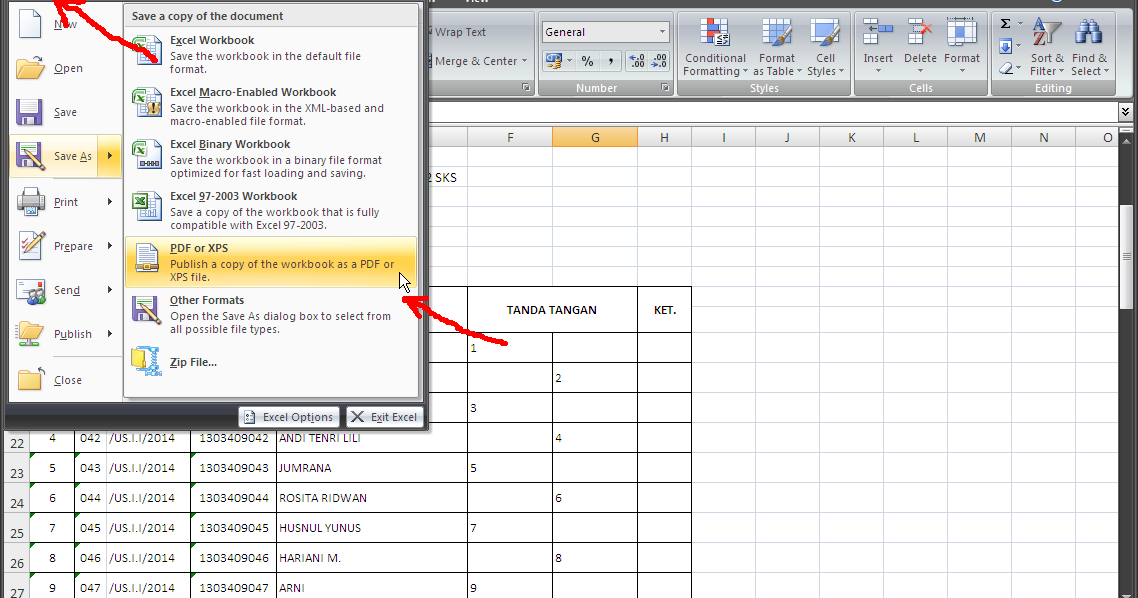Viewport: 1138px width, 598px height.
Task: Open the Sort & Filter menu
Action: tap(1046, 48)
